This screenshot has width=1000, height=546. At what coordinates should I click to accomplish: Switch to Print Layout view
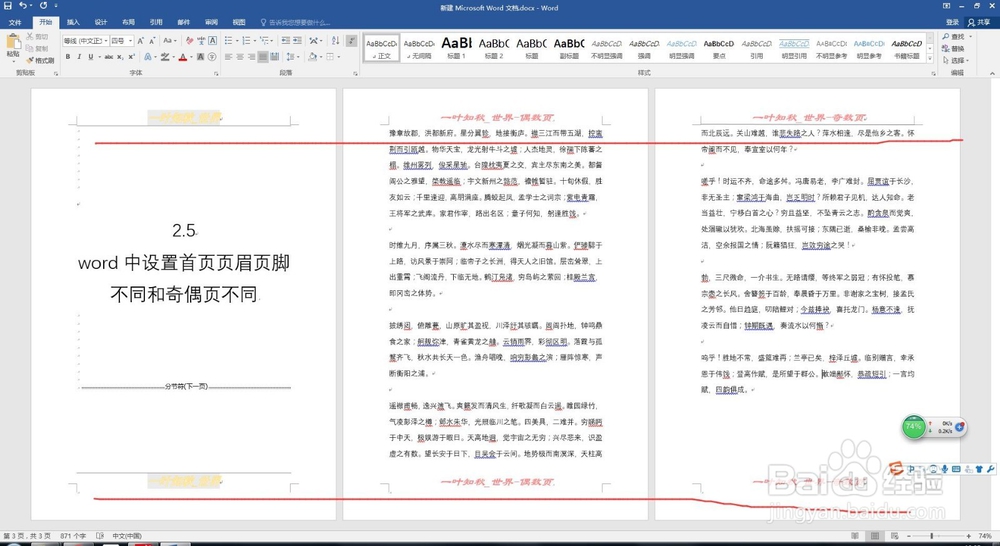(x=875, y=536)
